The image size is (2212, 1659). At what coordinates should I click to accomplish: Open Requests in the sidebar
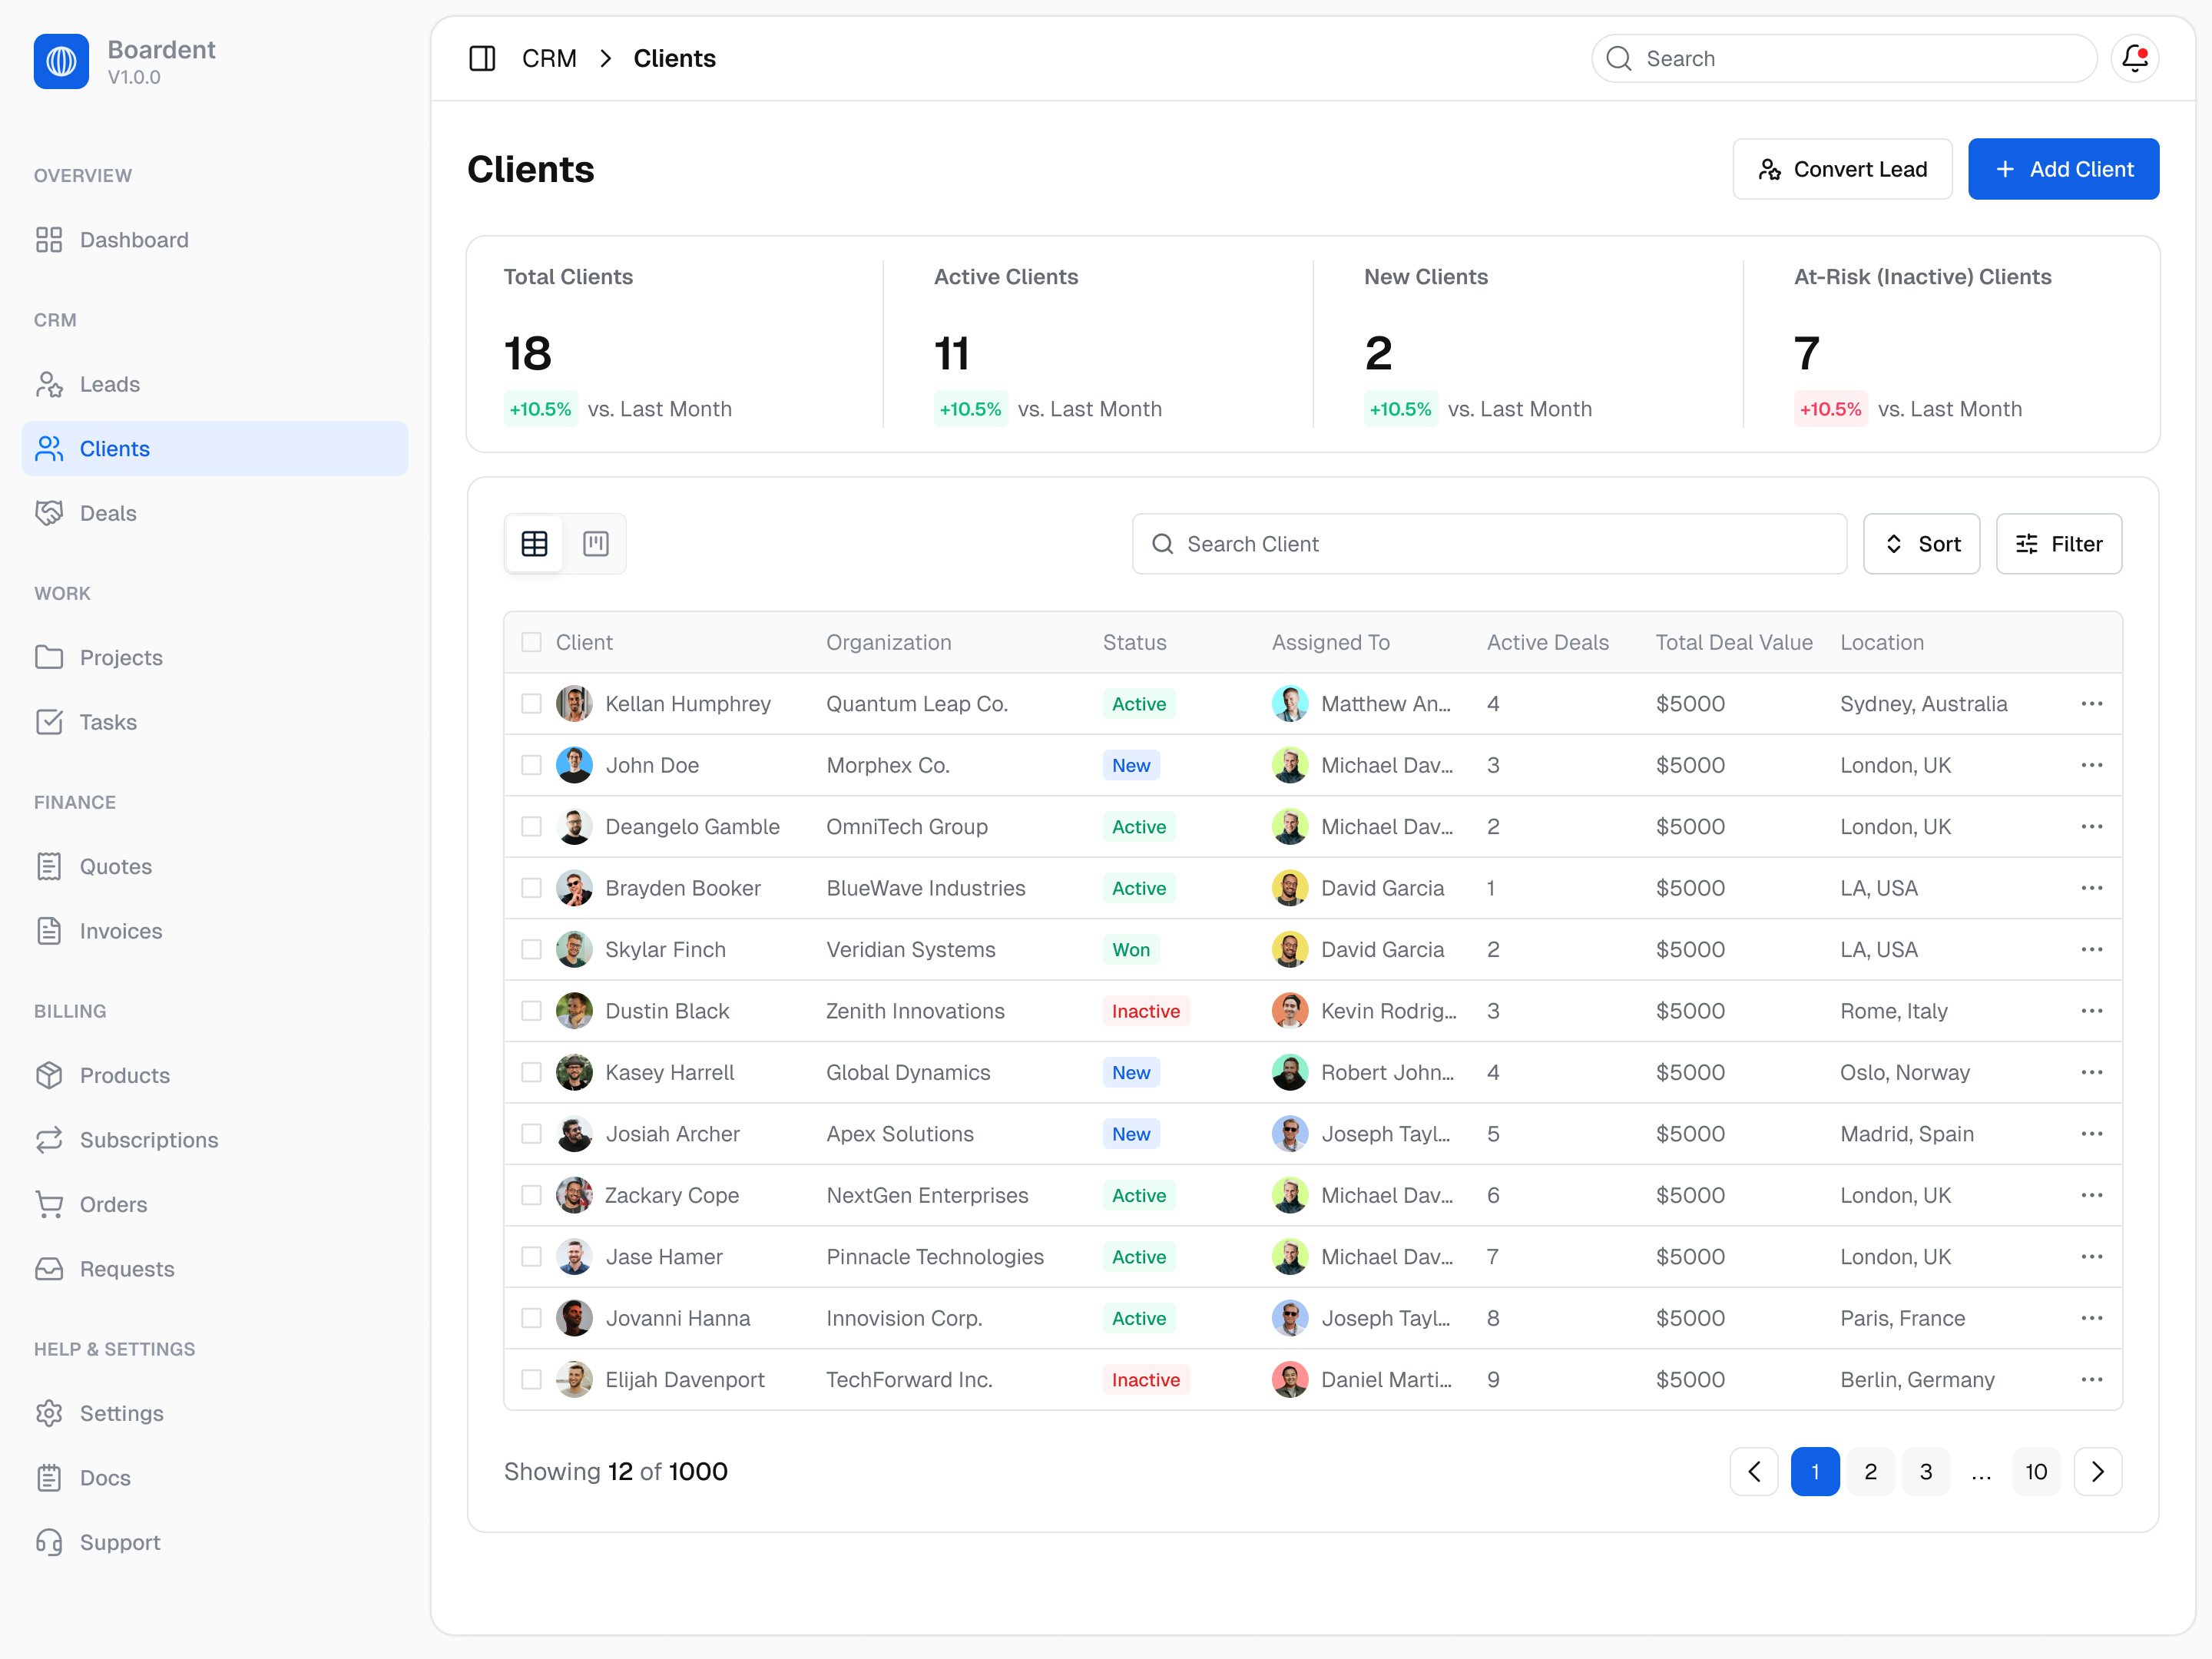tap(215, 1269)
